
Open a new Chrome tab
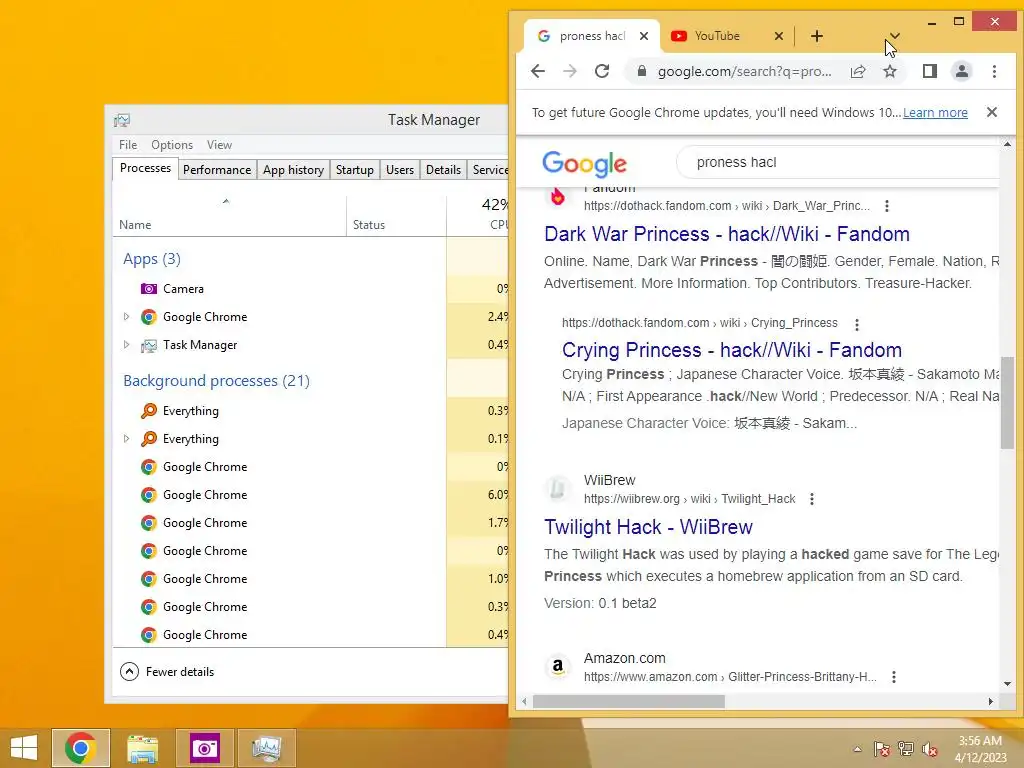[x=816, y=36]
